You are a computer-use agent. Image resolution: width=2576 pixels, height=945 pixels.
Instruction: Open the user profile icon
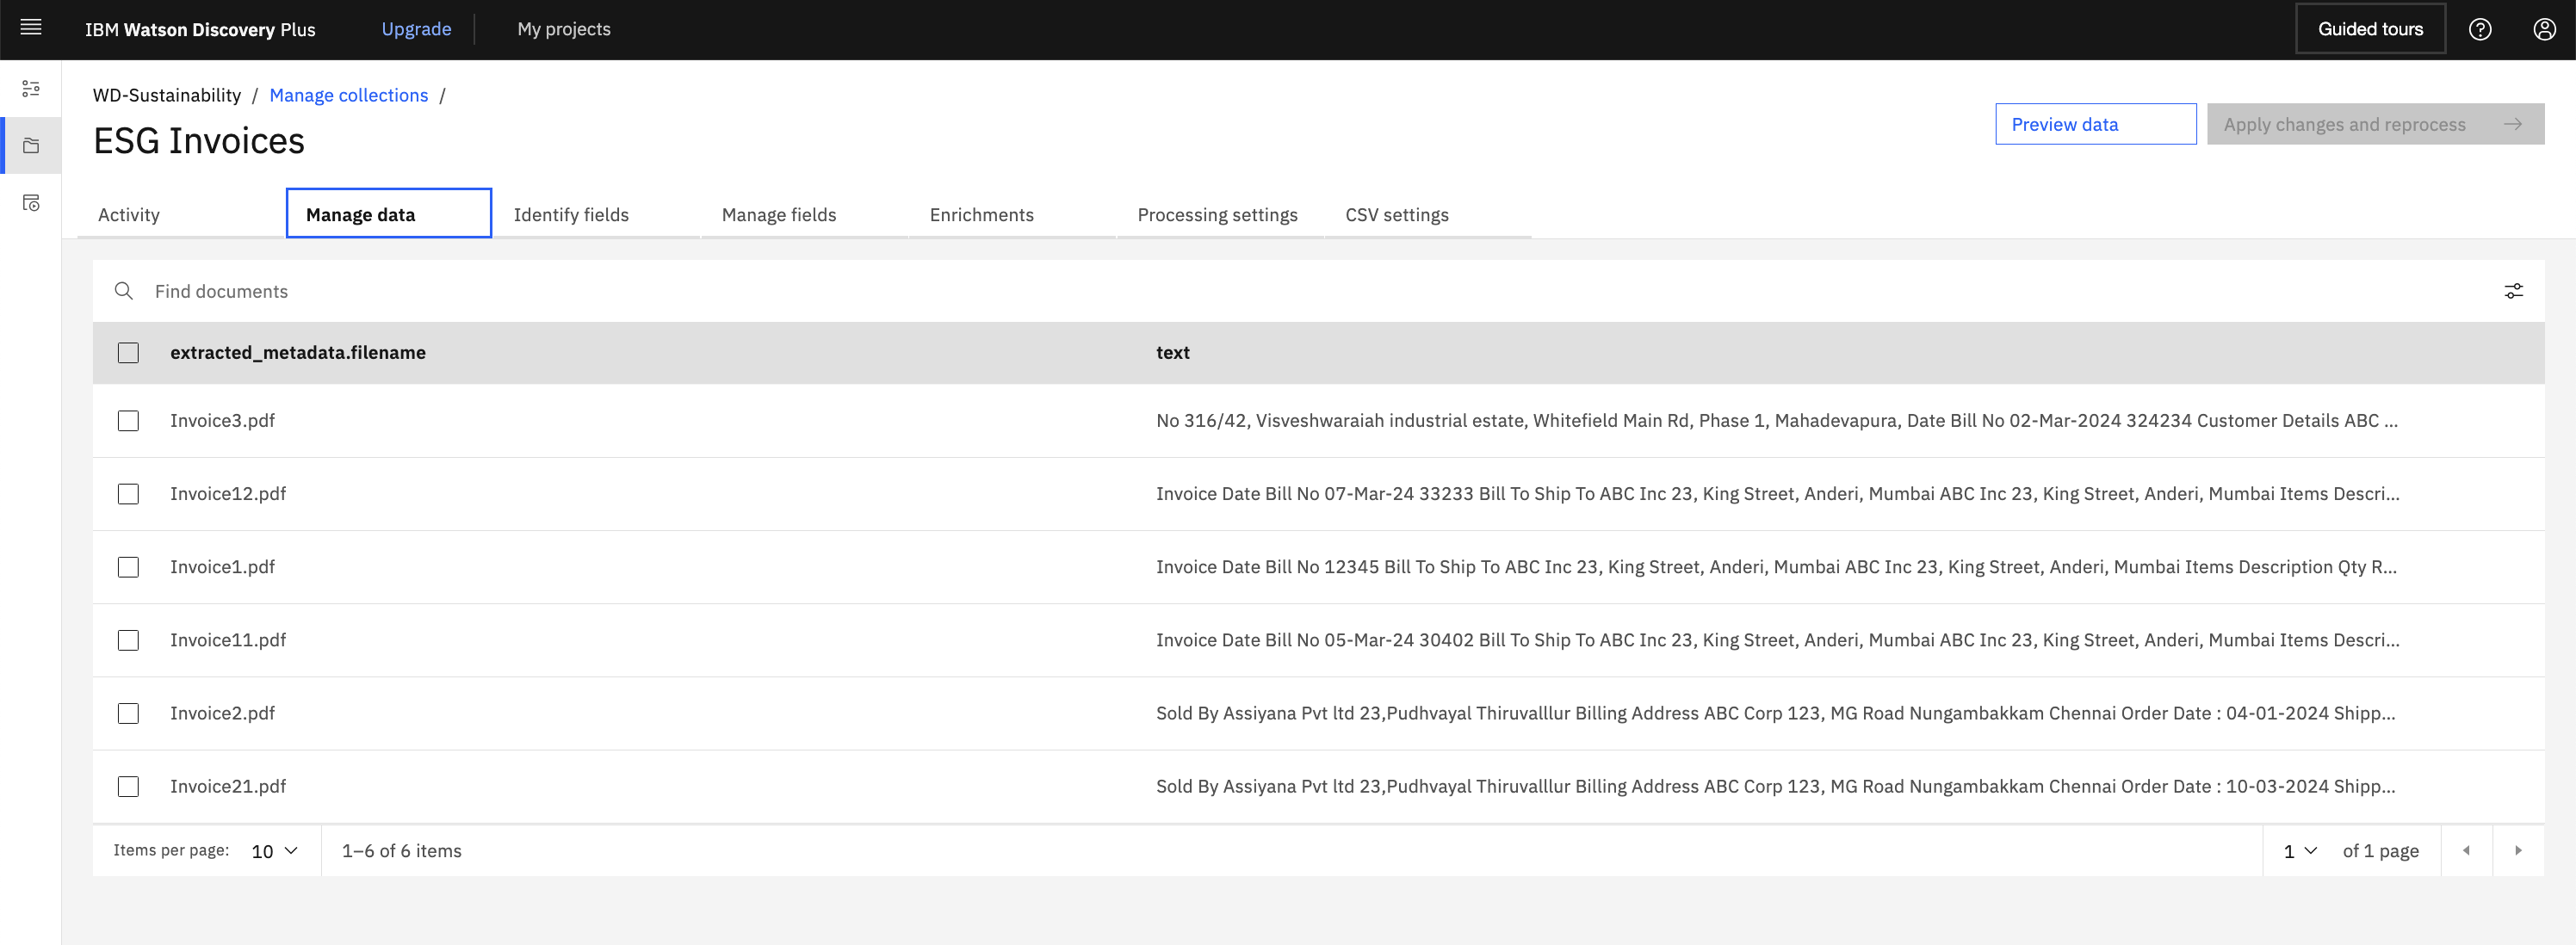(x=2544, y=29)
